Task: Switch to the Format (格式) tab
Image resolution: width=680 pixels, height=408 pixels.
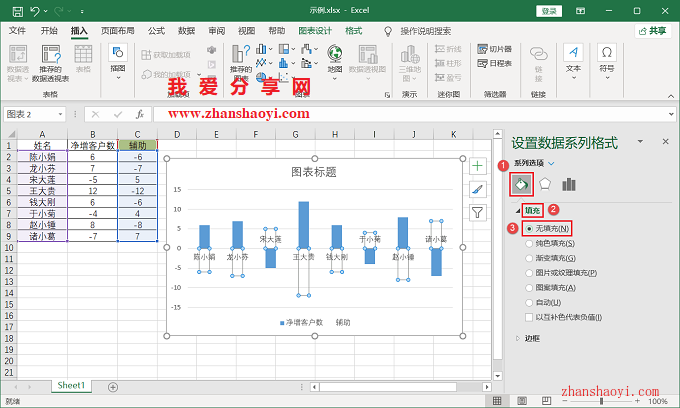Action: pos(353,31)
